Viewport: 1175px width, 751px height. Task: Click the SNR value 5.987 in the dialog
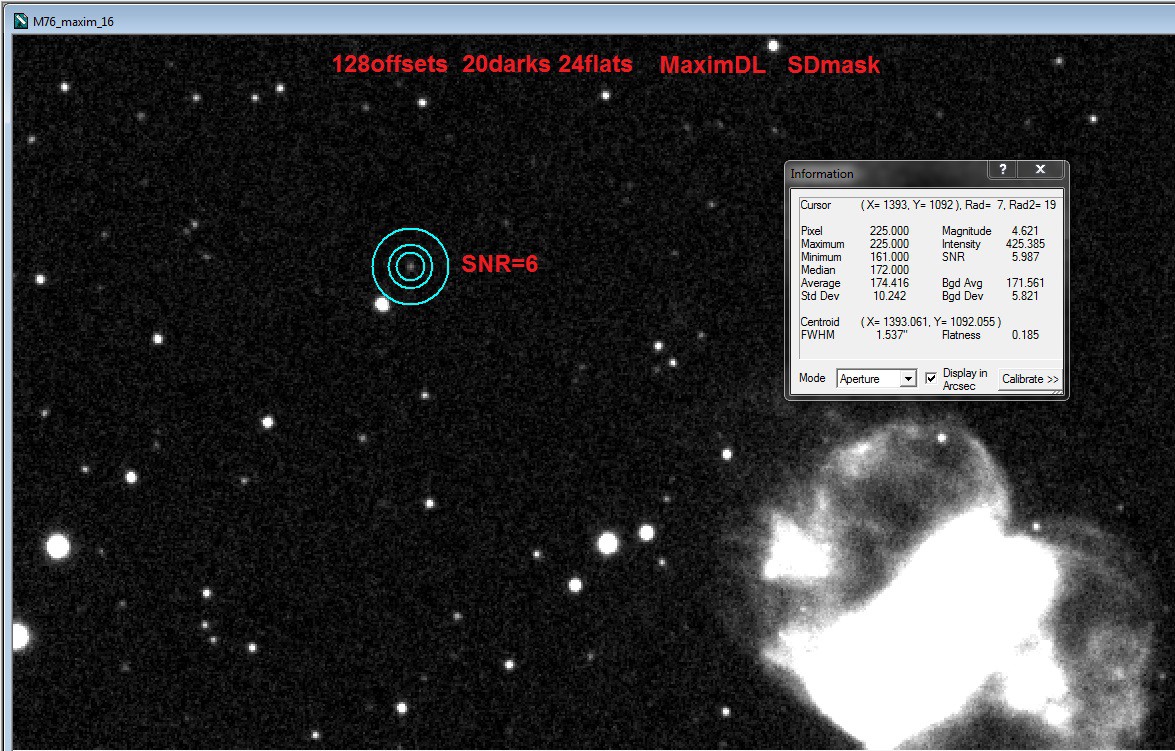click(1026, 256)
